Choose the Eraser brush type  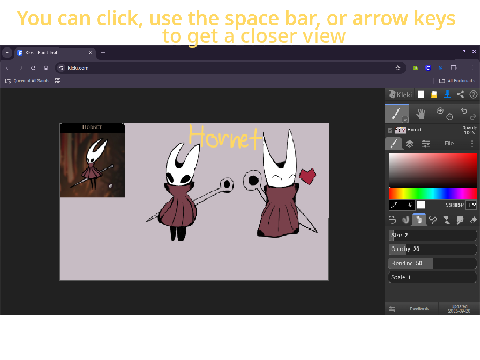[x=473, y=220]
